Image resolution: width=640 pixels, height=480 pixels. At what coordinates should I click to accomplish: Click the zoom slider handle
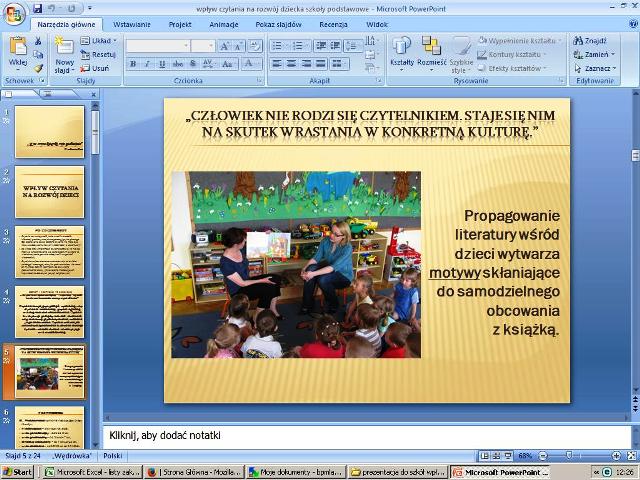tap(569, 455)
